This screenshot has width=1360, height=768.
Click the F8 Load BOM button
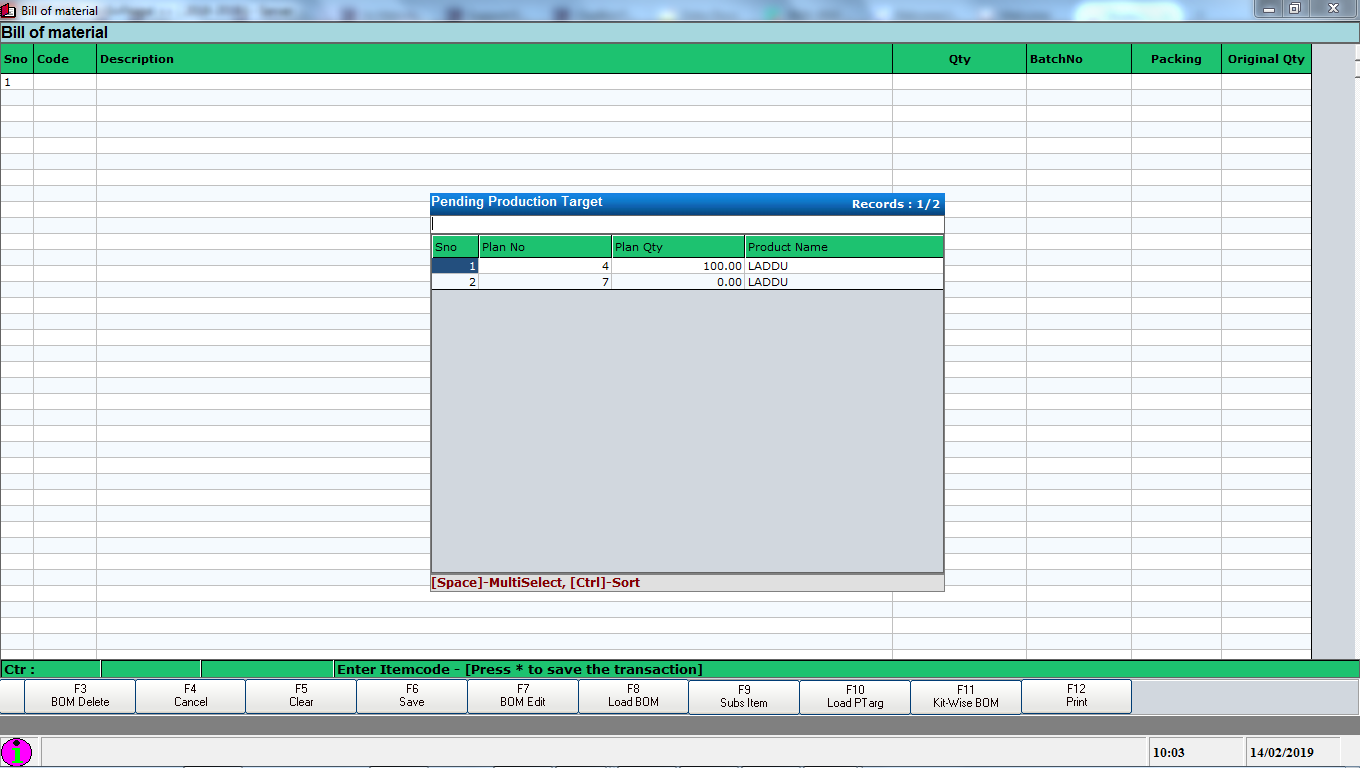633,696
